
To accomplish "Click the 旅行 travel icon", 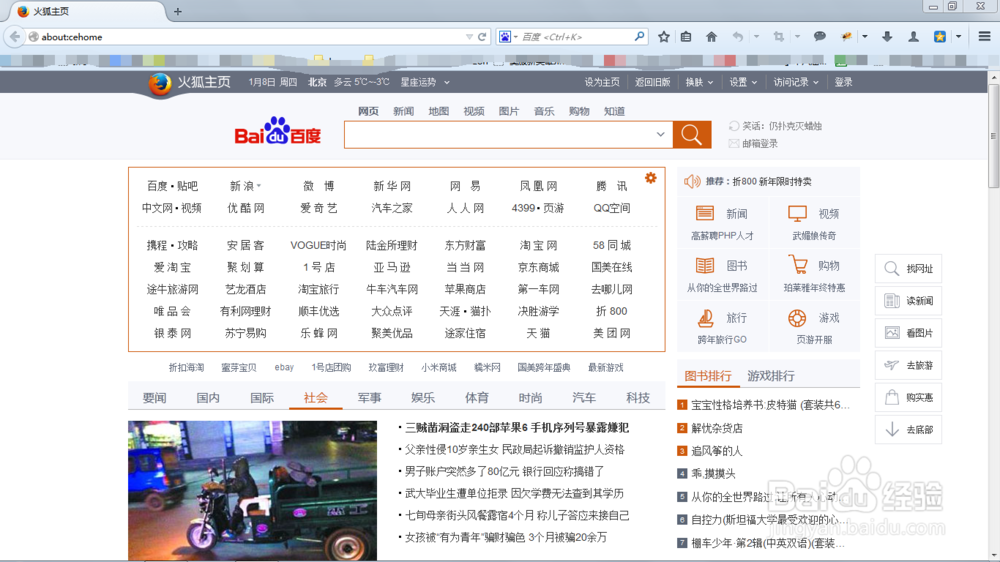I will tap(705, 317).
